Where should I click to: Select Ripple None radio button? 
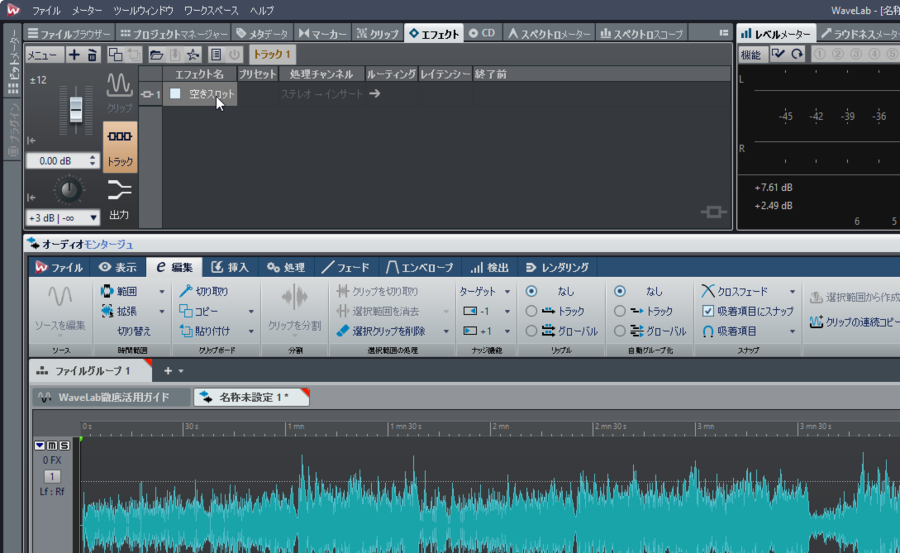click(x=532, y=291)
